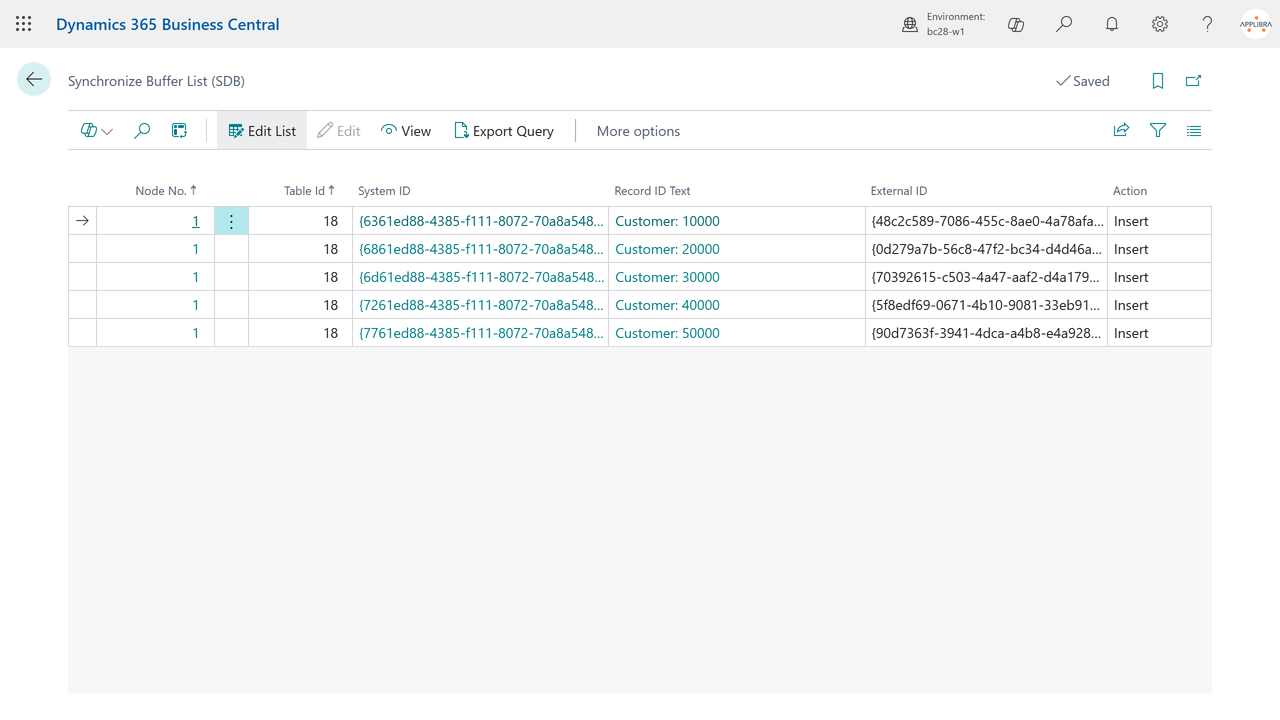The width and height of the screenshot is (1280, 720).
Task: Open Record ID Text column header menu
Action: [x=652, y=191]
